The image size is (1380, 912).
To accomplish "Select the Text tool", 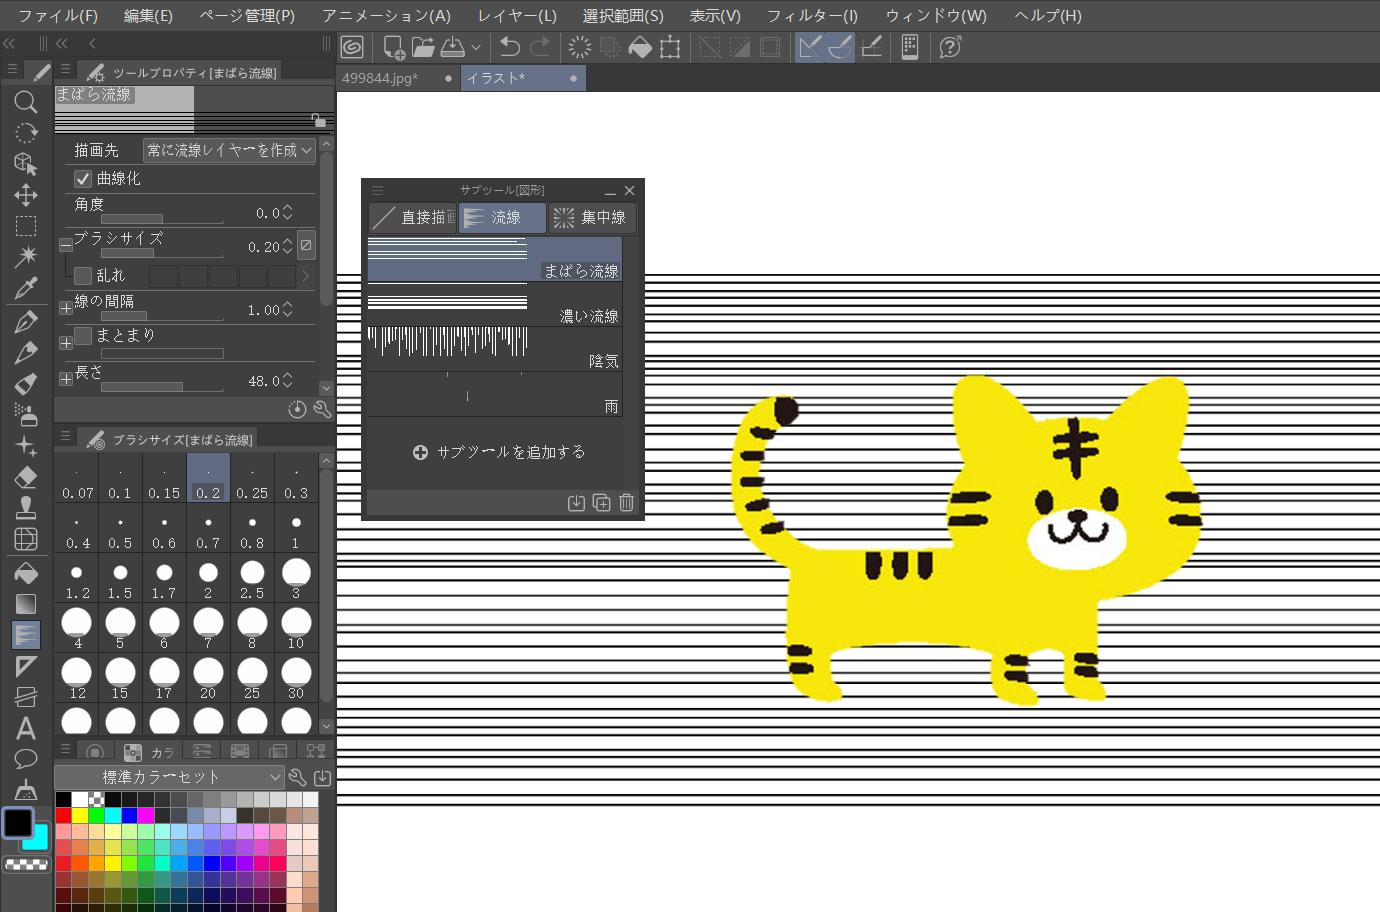I will tap(26, 728).
